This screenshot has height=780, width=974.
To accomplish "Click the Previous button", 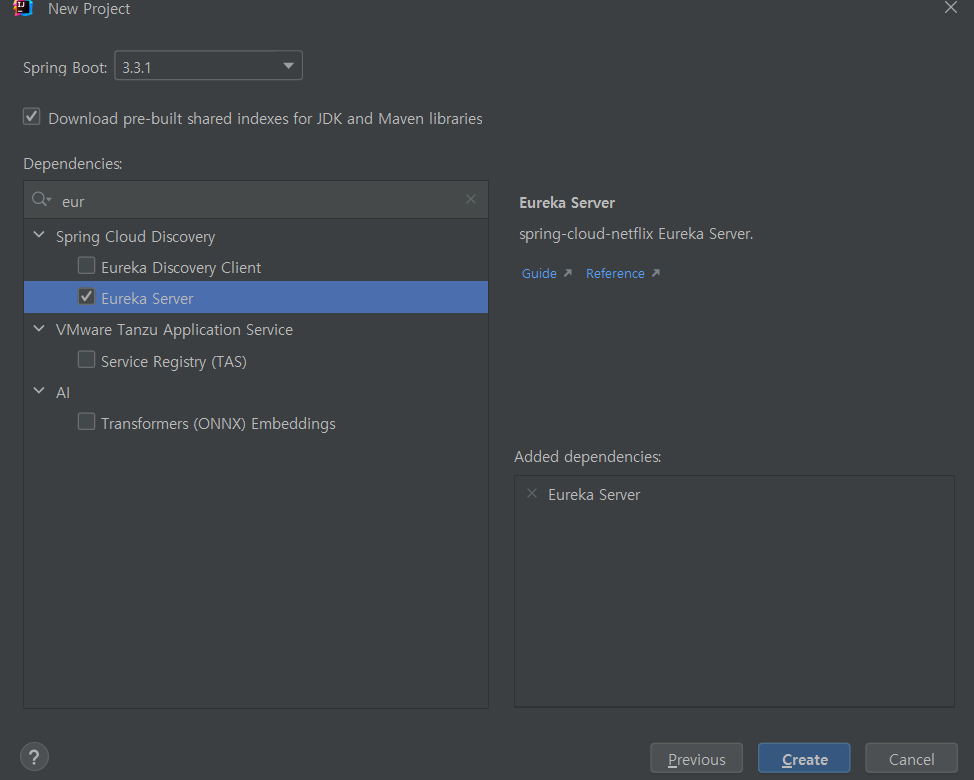I will [x=696, y=759].
